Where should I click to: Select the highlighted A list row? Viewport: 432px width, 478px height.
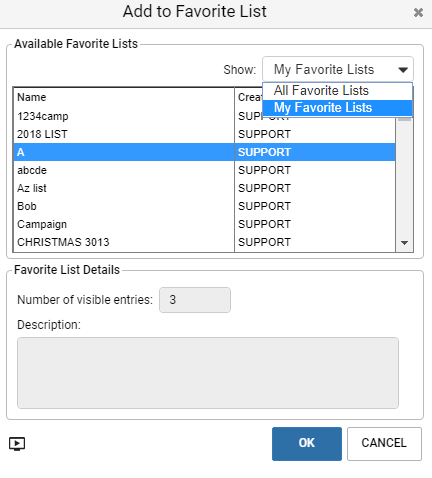pos(204,152)
